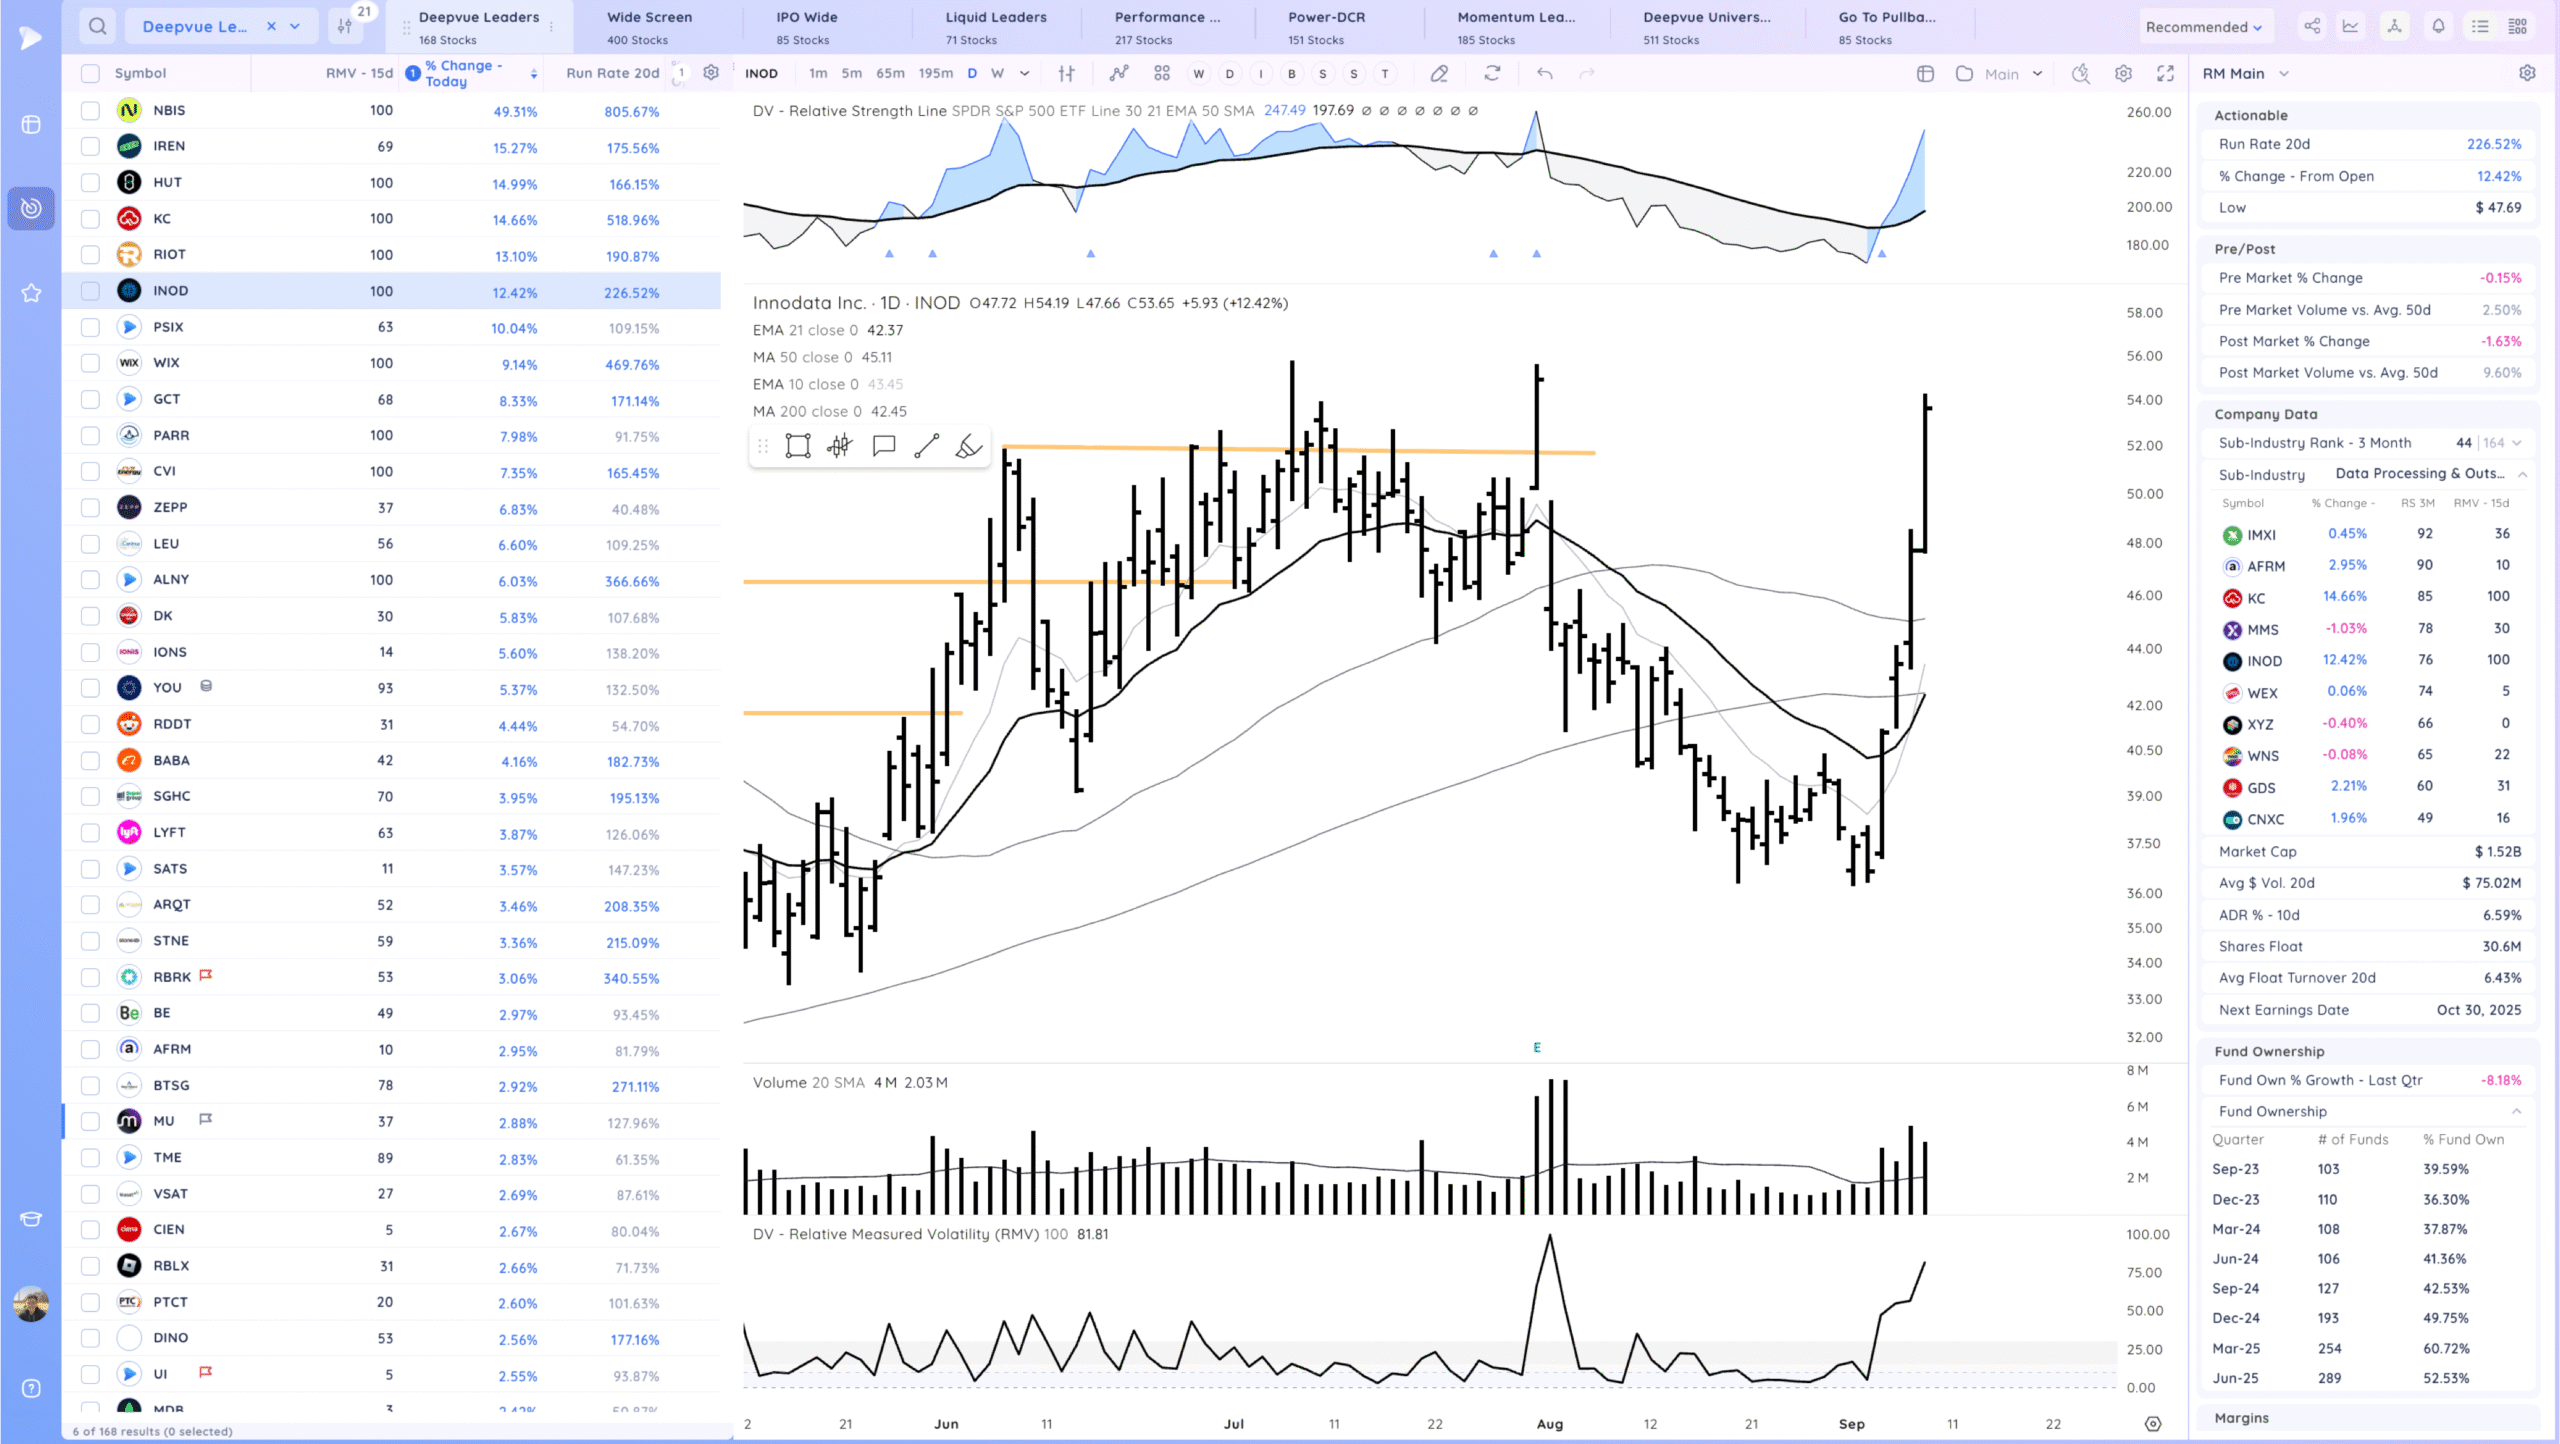The height and width of the screenshot is (1444, 2560).
Task: Click the circled B chart button
Action: click(1292, 73)
